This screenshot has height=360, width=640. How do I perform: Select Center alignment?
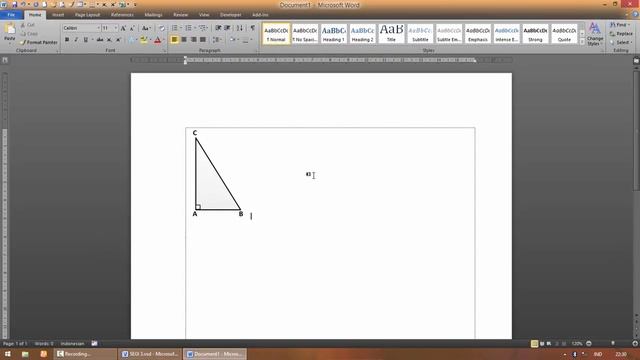click(x=184, y=40)
